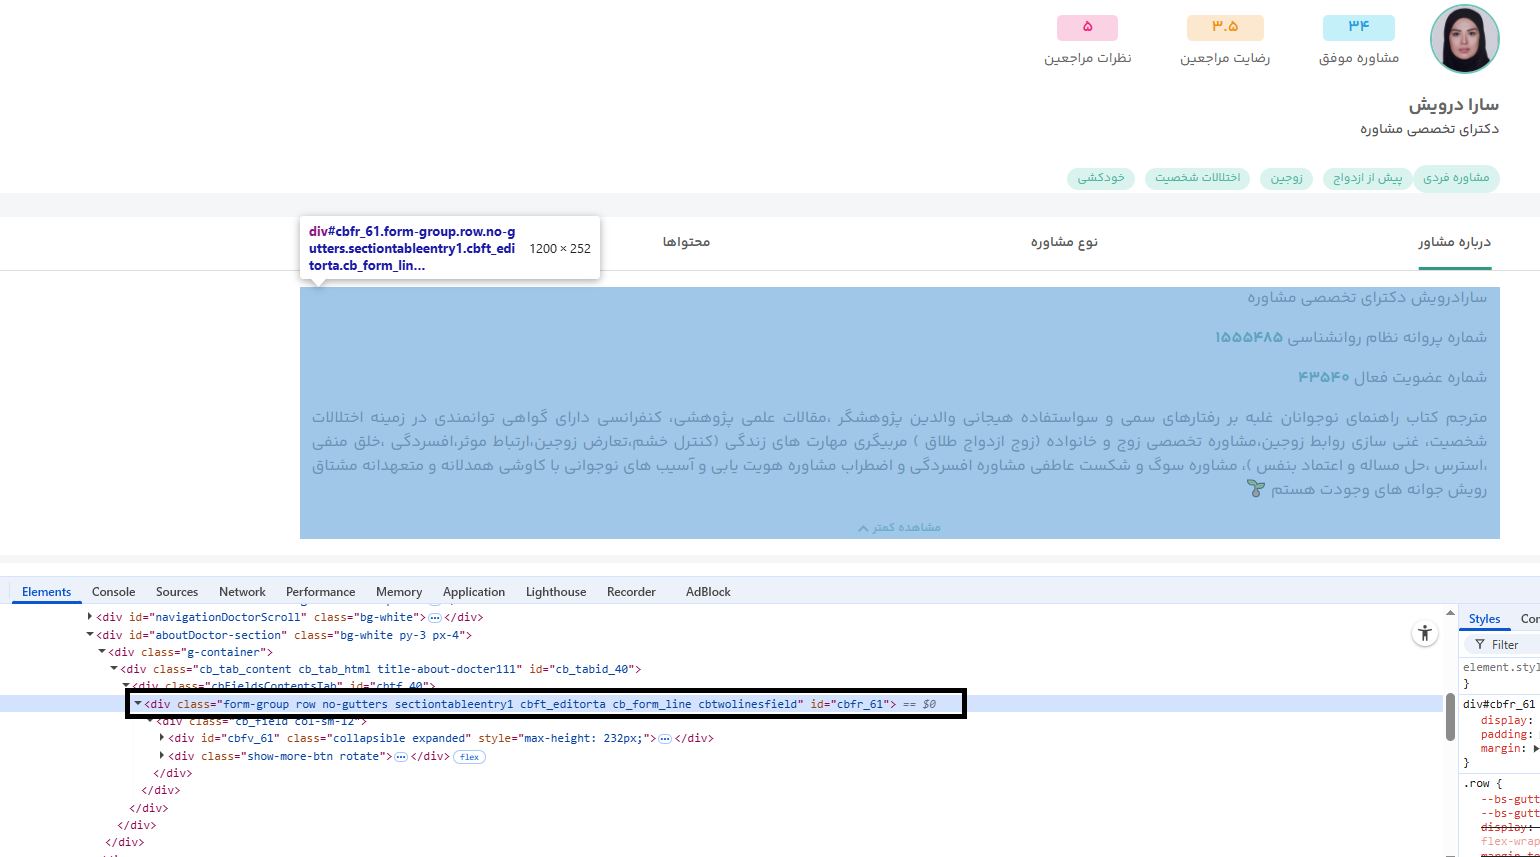
Task: Click the مشاهده کمتر show-less link
Action: coord(899,528)
